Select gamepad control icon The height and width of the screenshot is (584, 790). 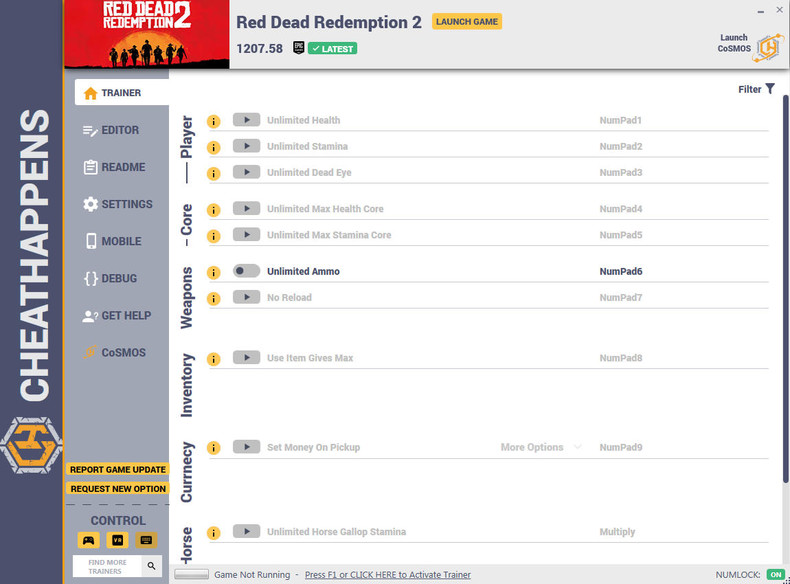89,540
